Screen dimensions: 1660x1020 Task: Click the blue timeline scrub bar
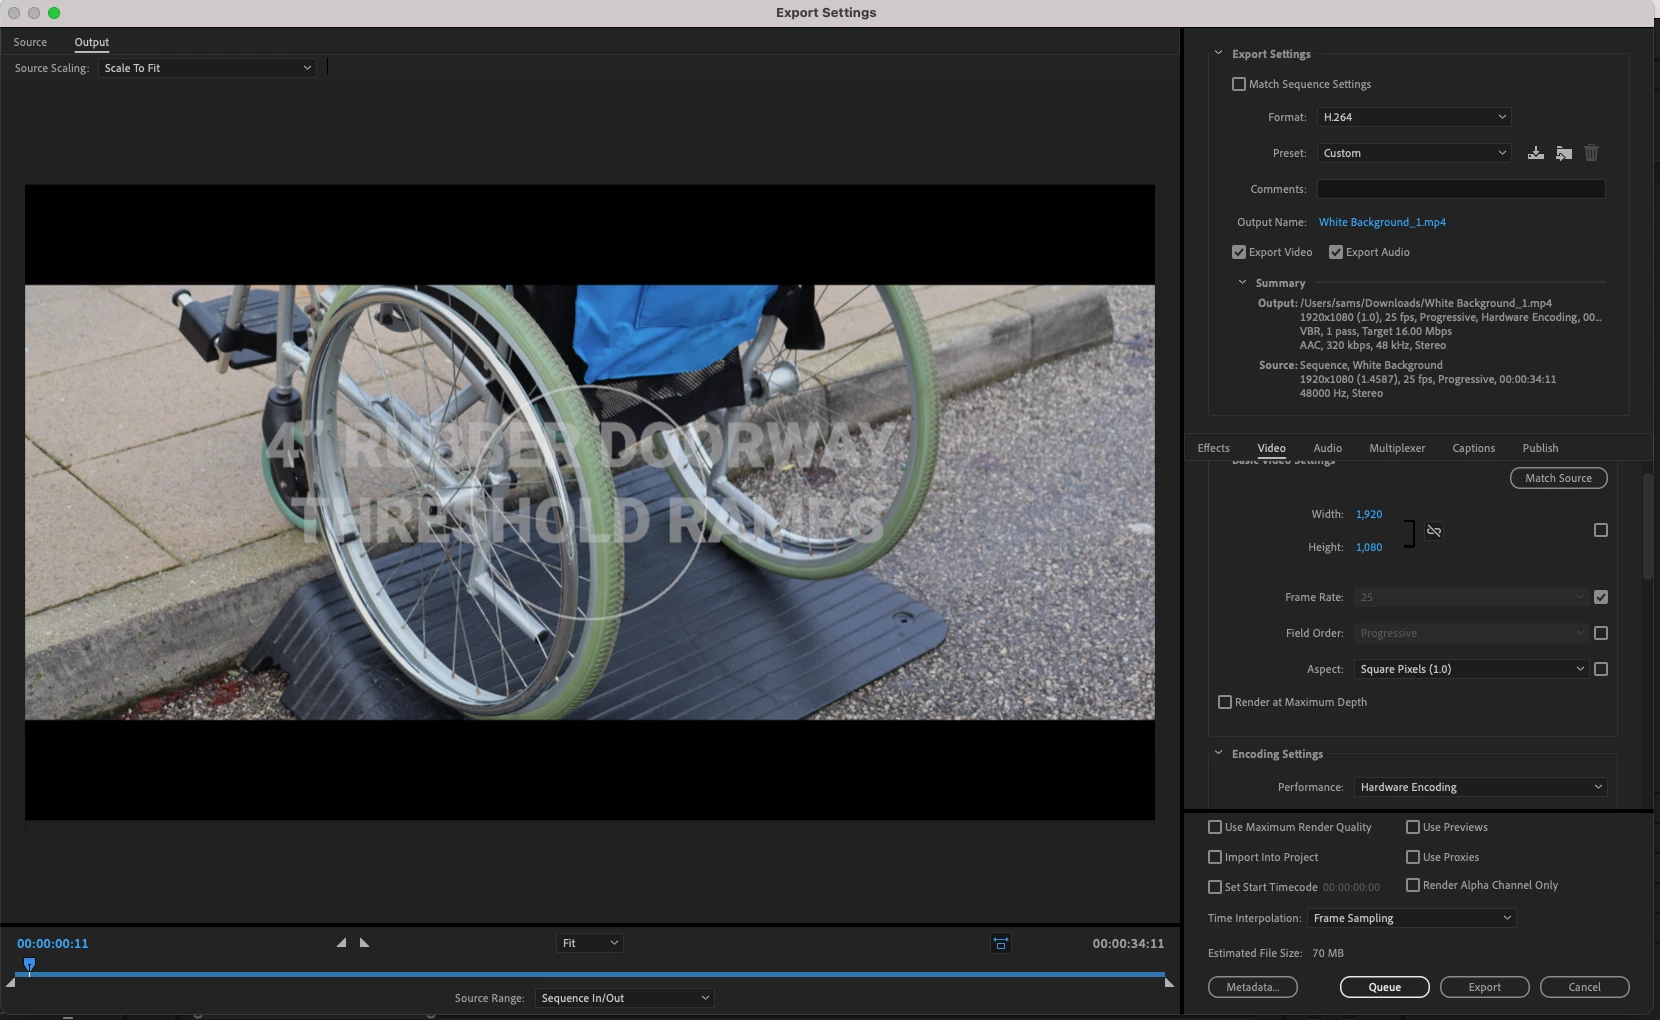[590, 974]
